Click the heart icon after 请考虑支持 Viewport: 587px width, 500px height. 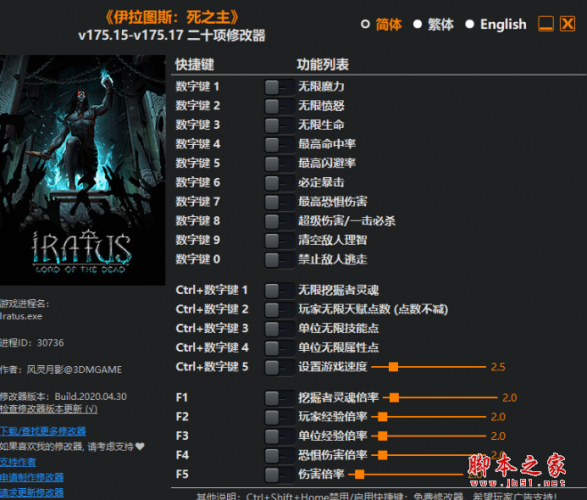[140, 446]
